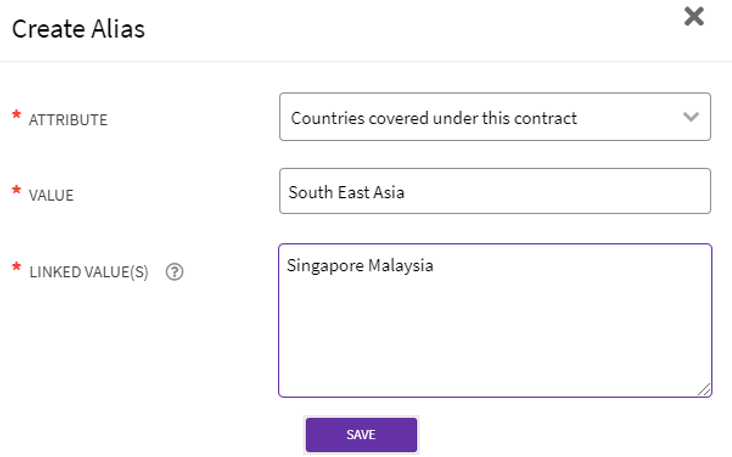Click the required asterisk beside LINKED VALUE(S)
This screenshot has width=732, height=457.
click(x=15, y=269)
